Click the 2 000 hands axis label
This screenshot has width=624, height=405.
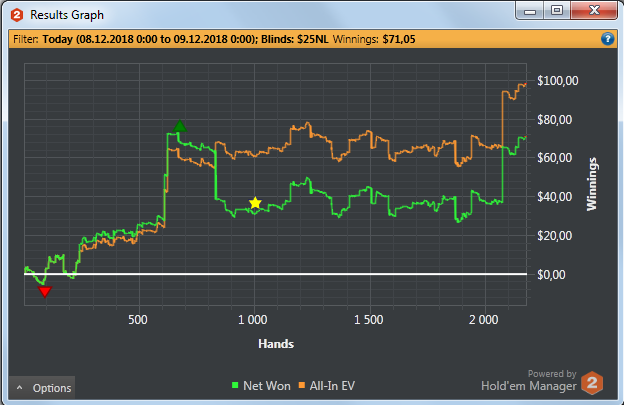(484, 320)
